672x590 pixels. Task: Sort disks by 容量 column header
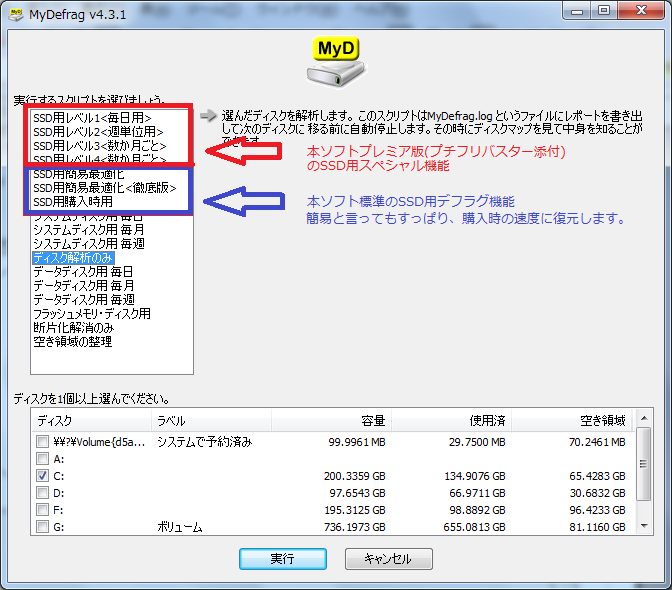(332, 421)
